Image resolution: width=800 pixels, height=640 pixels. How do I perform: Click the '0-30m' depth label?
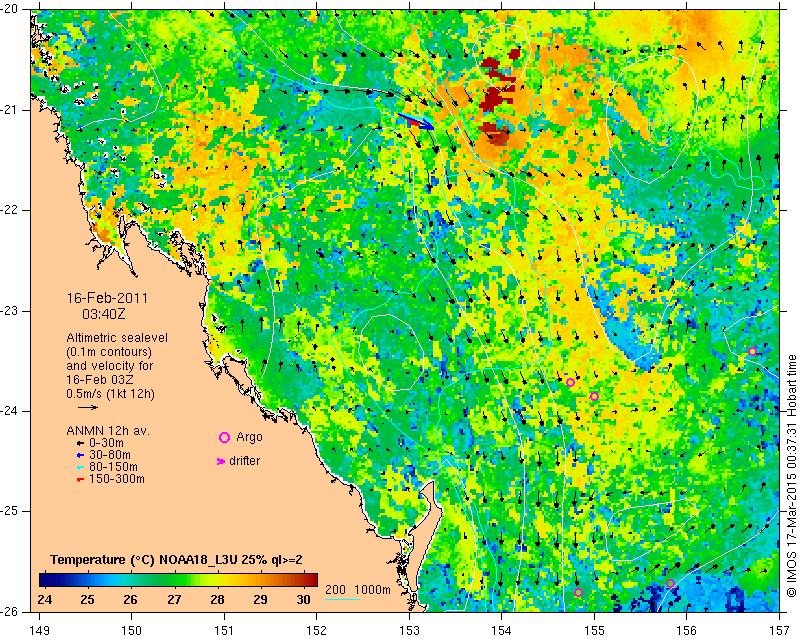[x=106, y=443]
